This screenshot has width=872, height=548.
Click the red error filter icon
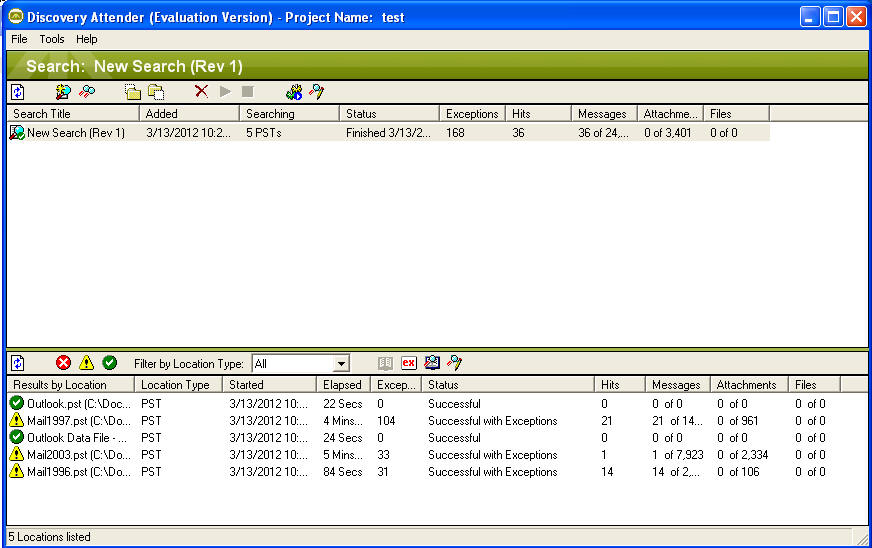pyautogui.click(x=63, y=363)
